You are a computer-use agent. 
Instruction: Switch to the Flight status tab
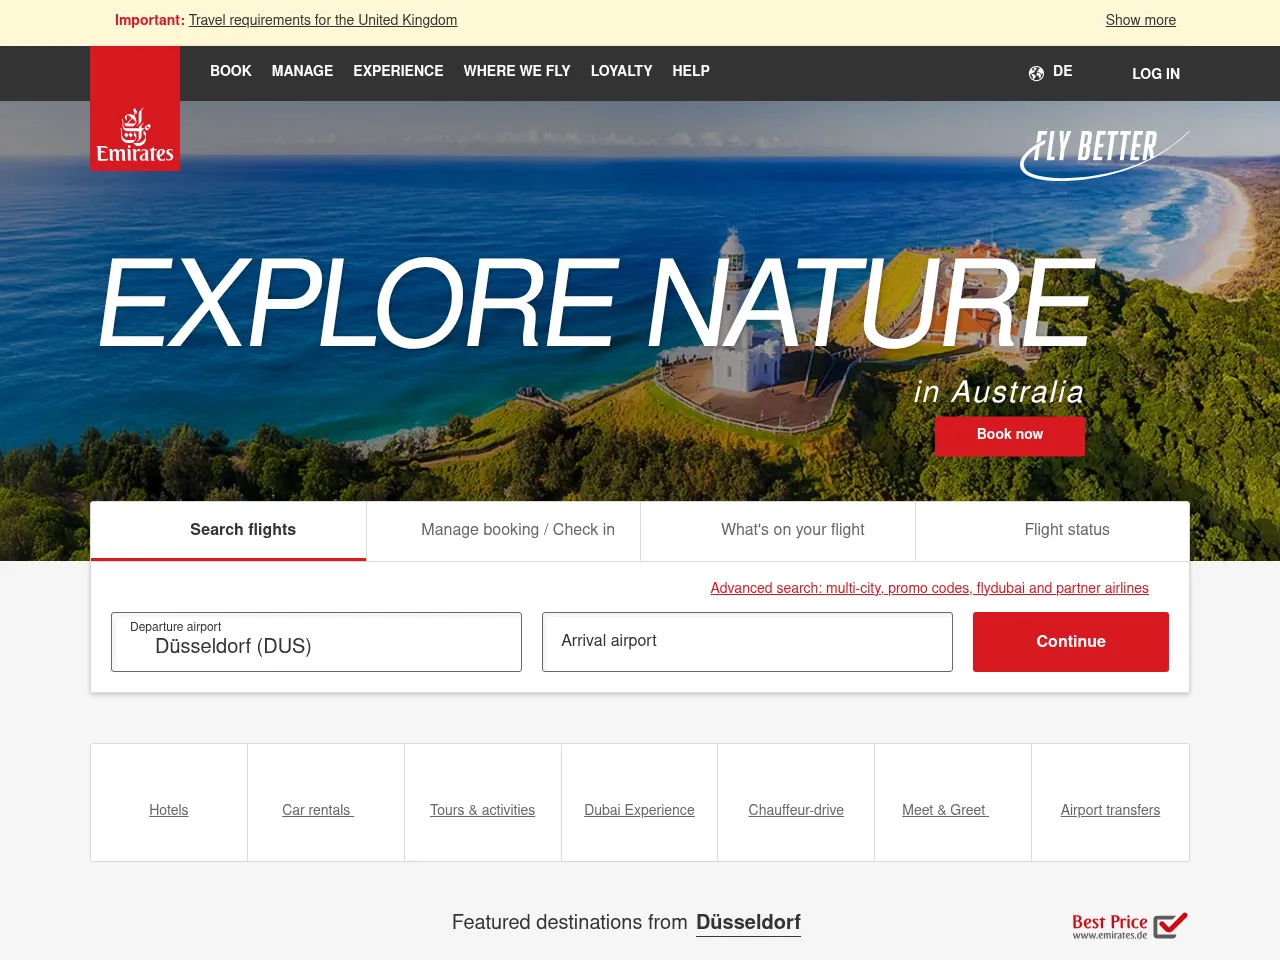[x=1066, y=530]
